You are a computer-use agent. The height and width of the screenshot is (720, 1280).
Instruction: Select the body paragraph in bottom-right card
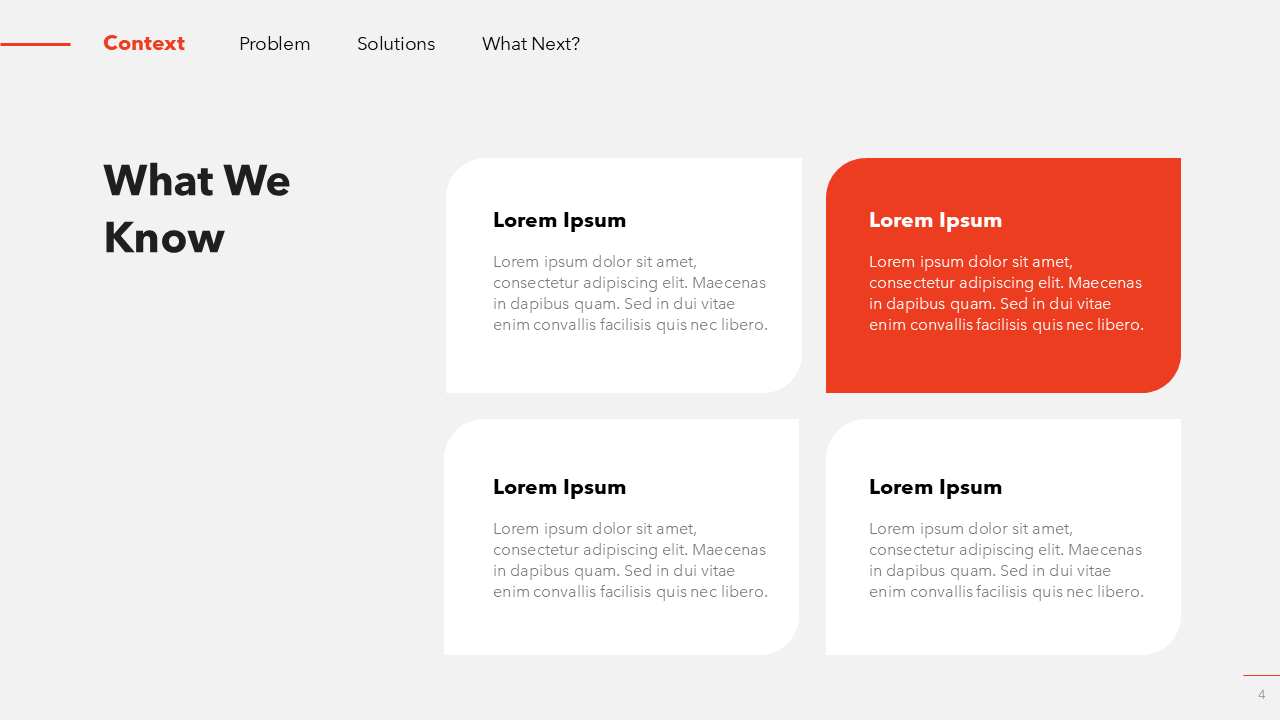click(x=1006, y=560)
